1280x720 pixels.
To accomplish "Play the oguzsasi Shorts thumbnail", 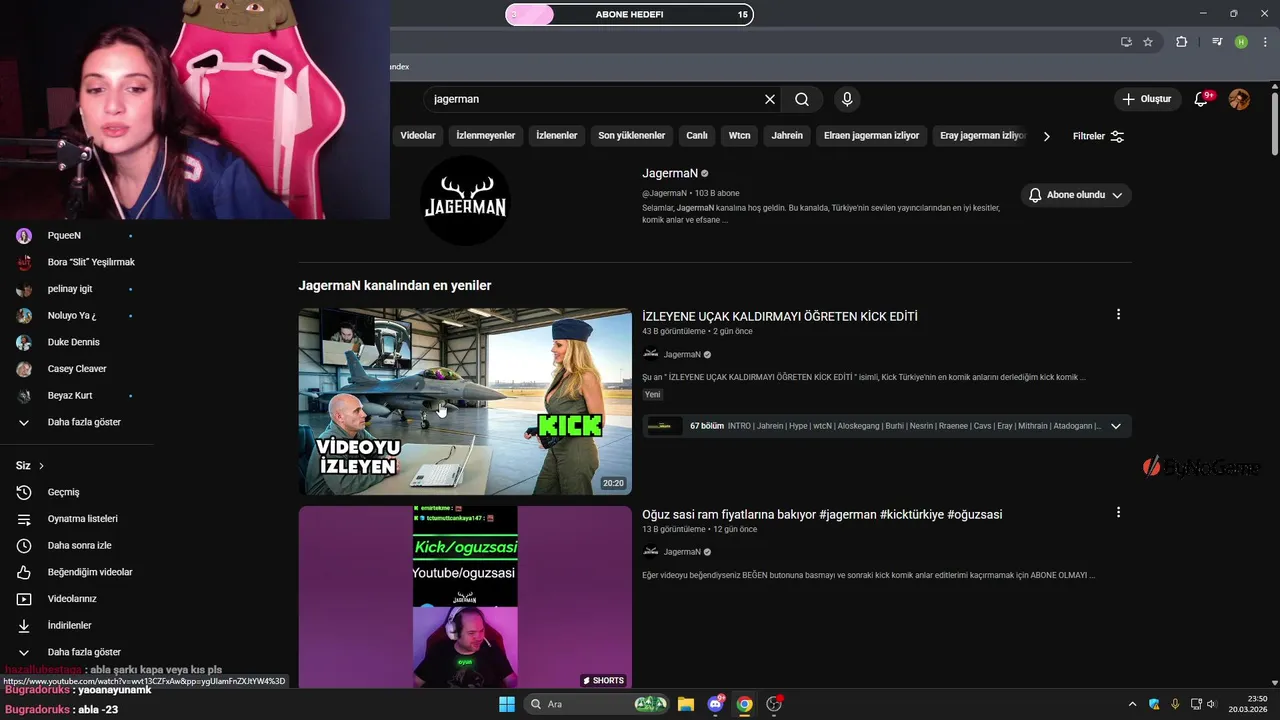I will 465,597.
